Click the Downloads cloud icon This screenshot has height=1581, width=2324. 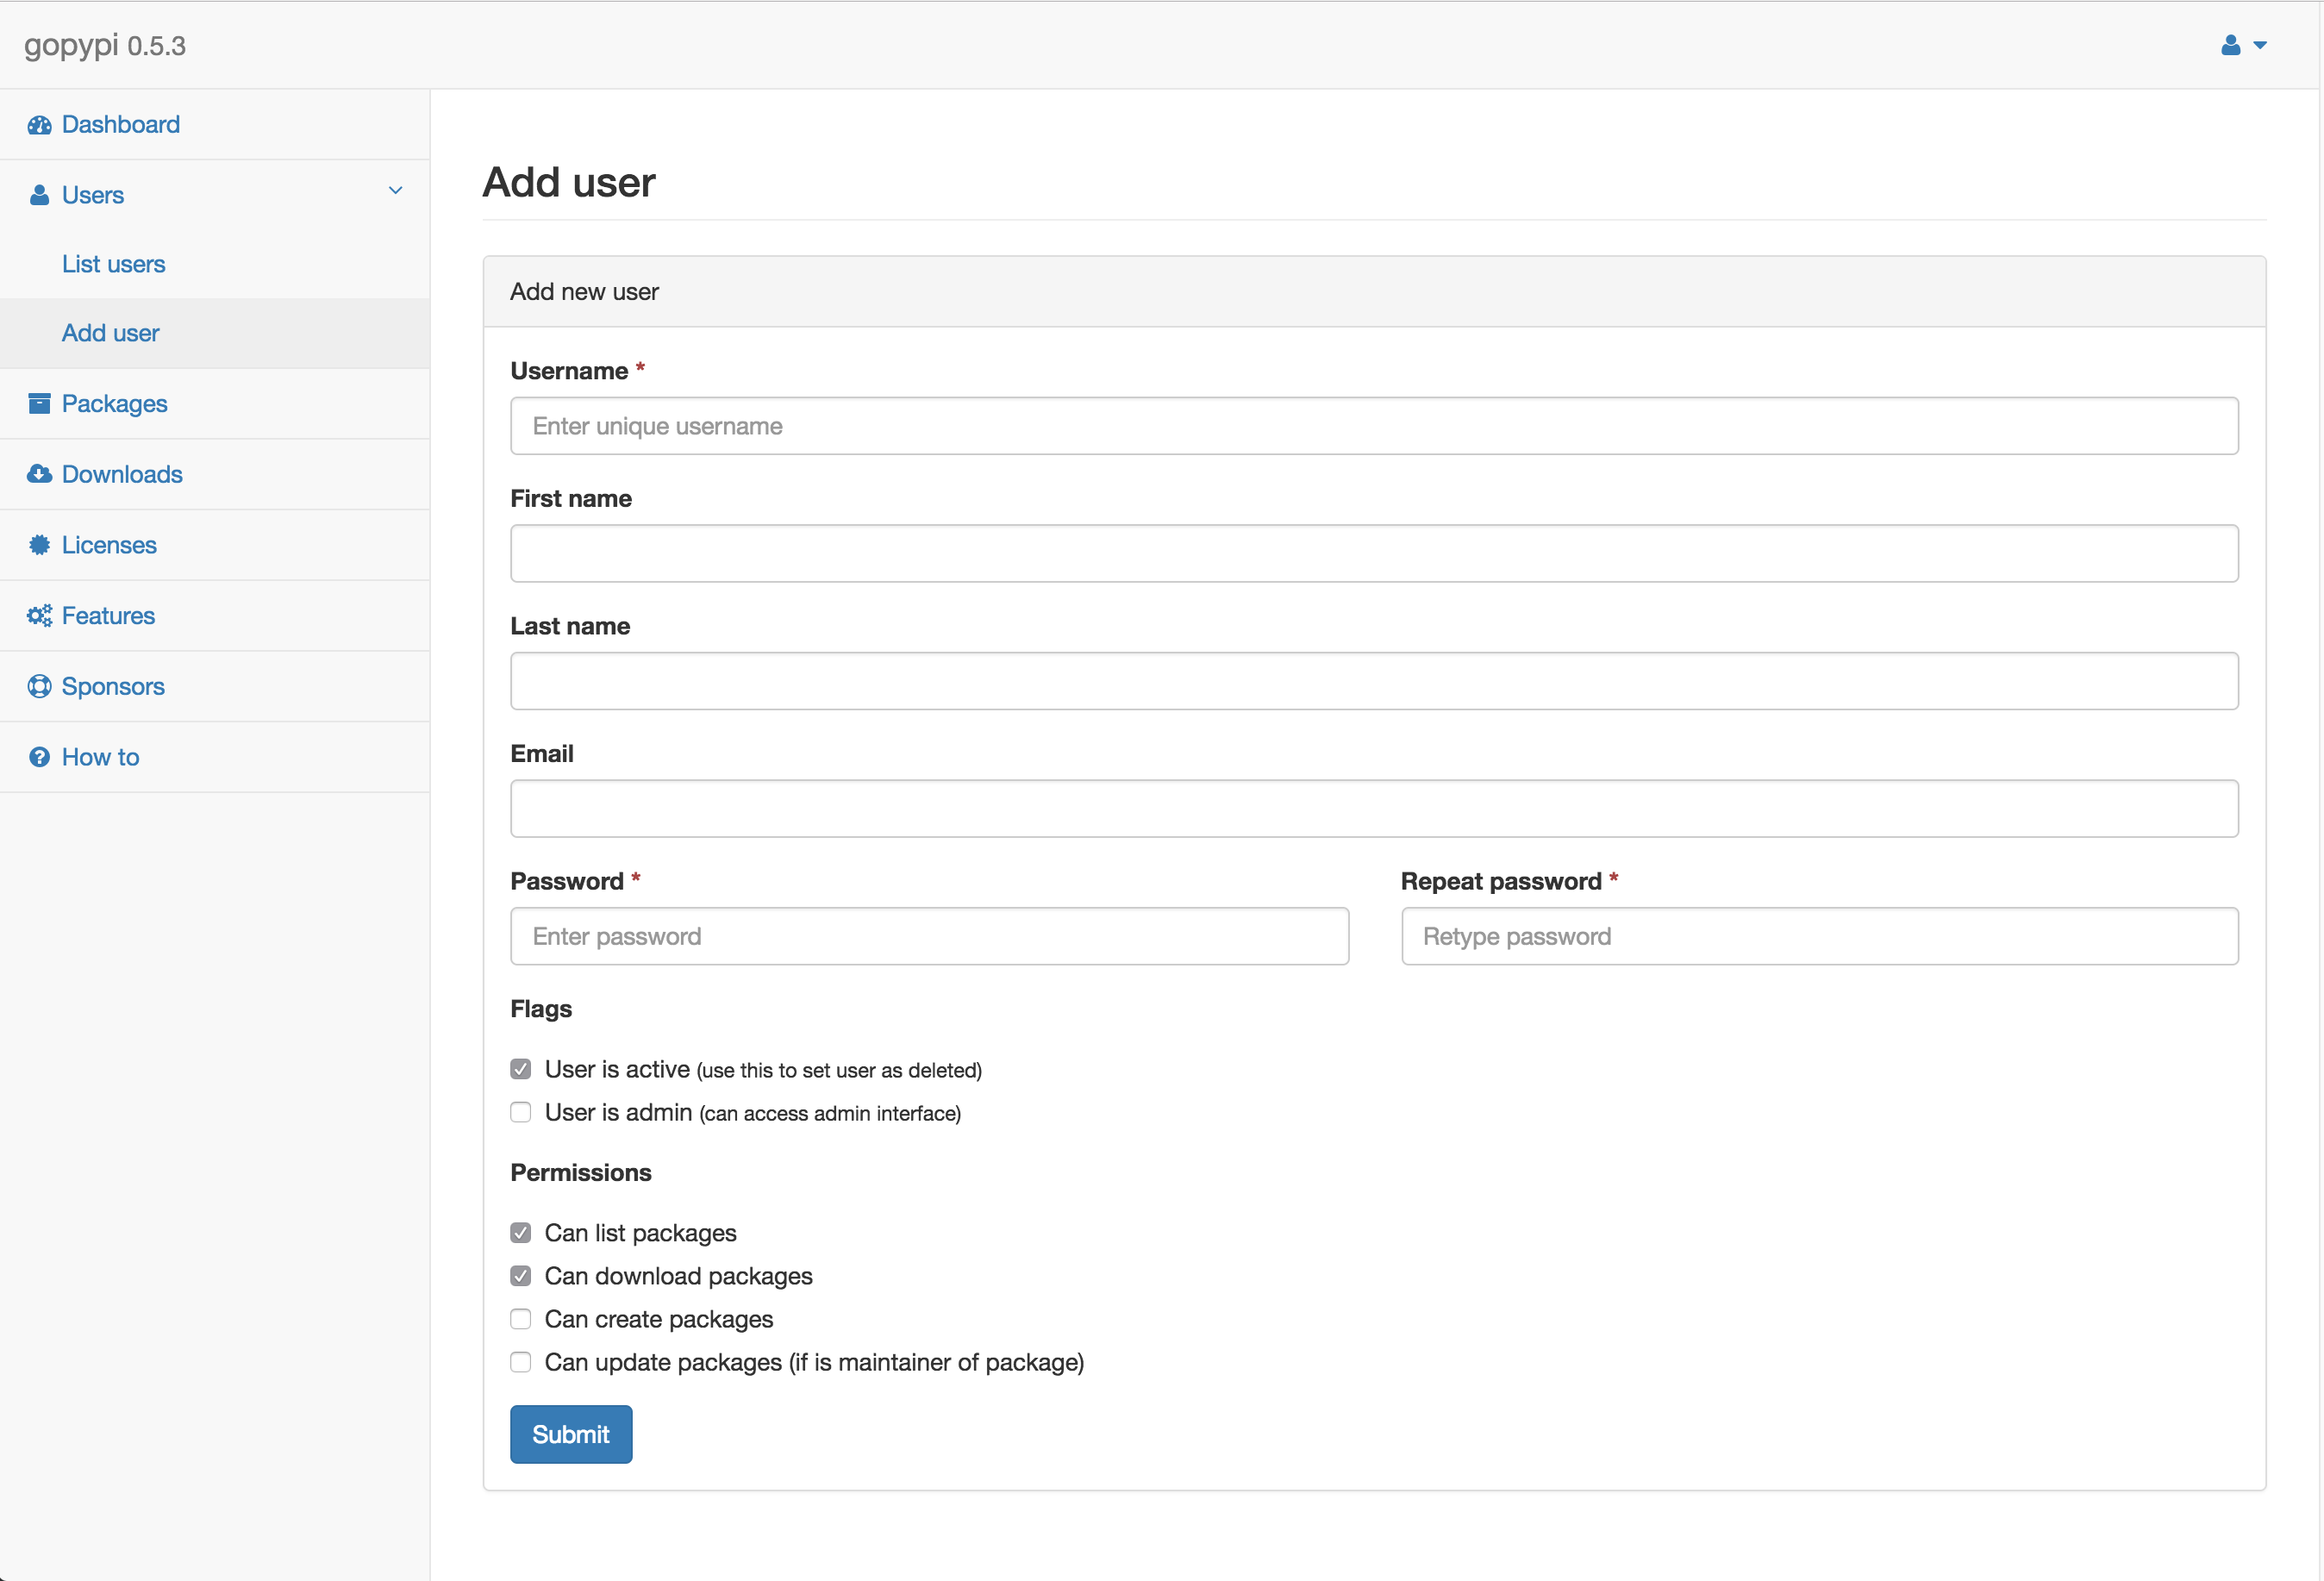point(39,474)
